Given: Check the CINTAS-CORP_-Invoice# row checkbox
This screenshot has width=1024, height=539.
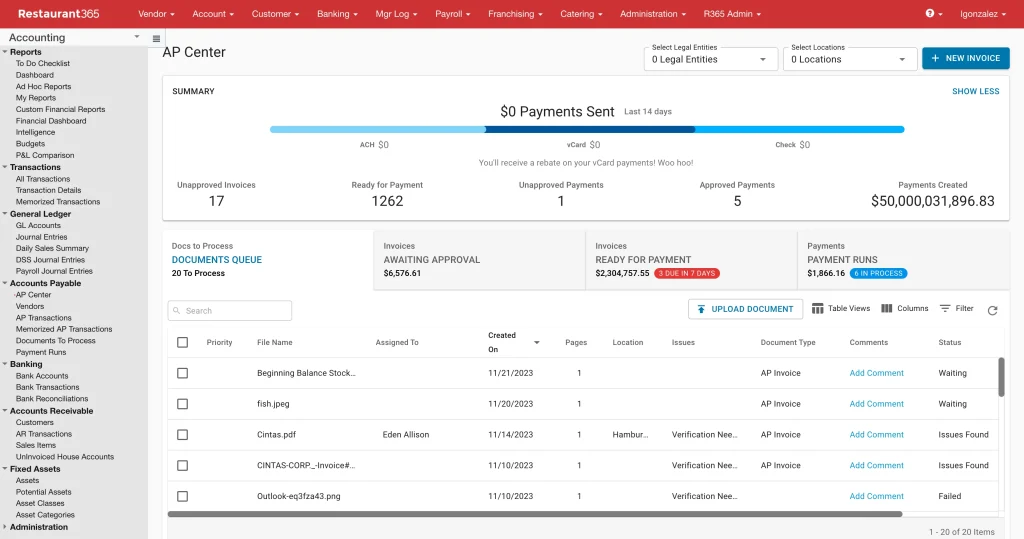Looking at the screenshot, I should tap(182, 465).
